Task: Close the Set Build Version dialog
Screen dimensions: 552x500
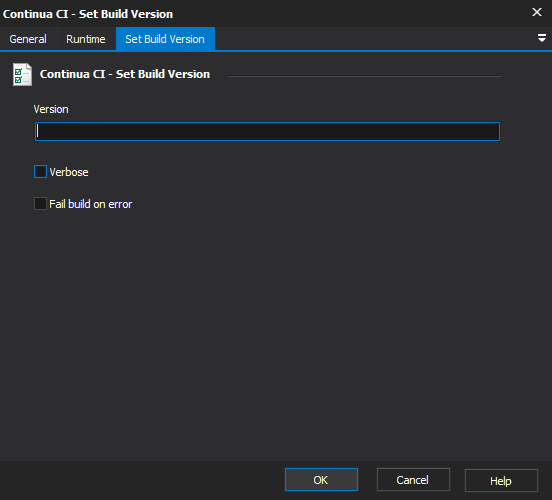Action: click(x=537, y=12)
